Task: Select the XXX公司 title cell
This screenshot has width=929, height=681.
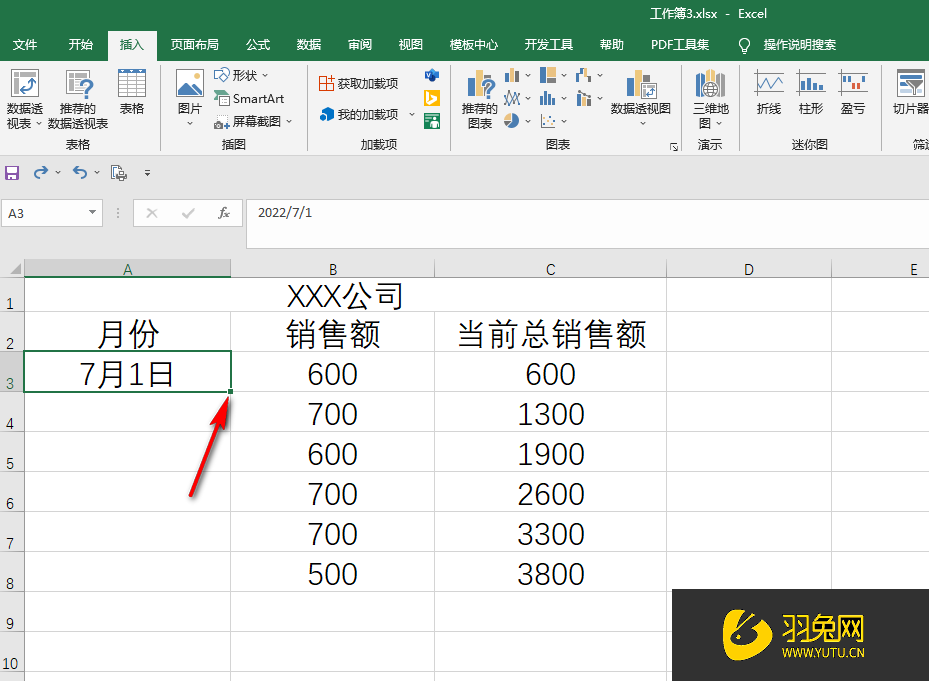Action: point(345,295)
